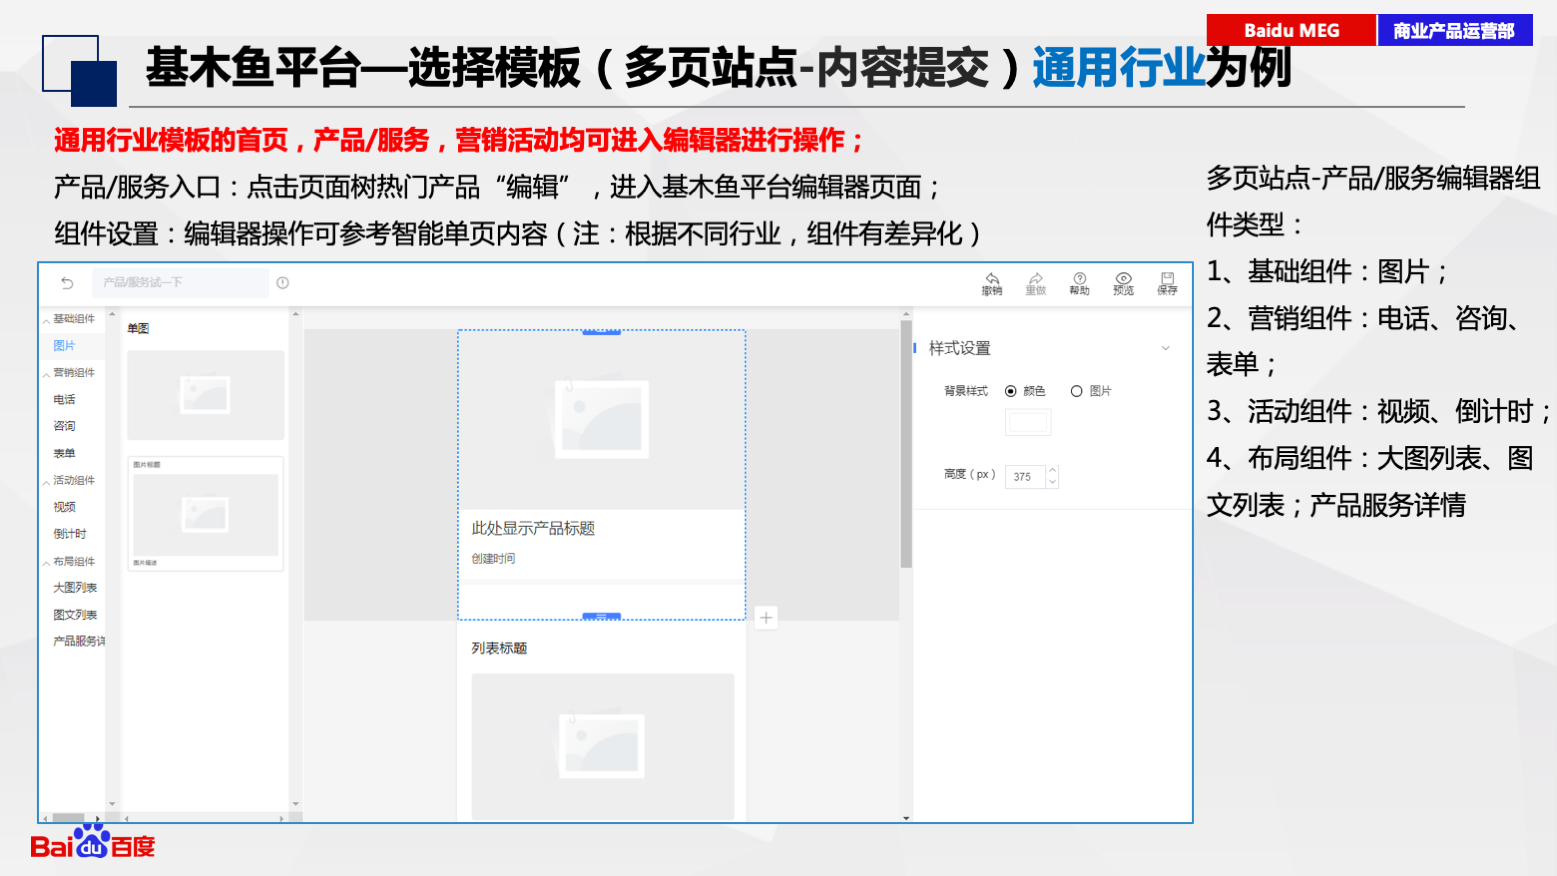Select 电话 component
The image size is (1557, 876).
pos(64,400)
